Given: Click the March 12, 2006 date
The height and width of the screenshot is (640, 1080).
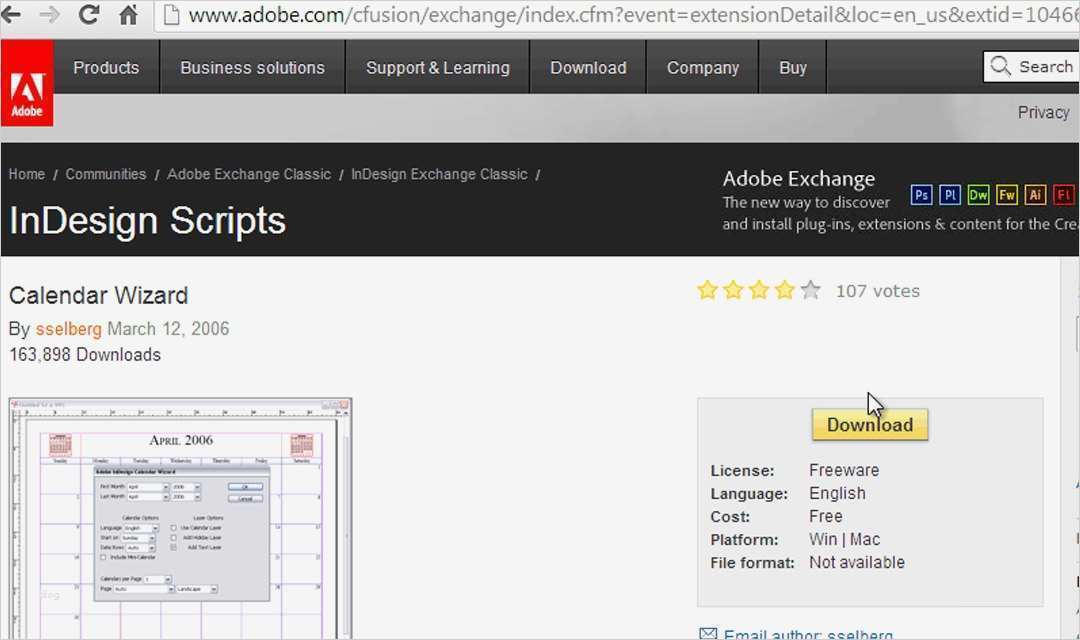Looking at the screenshot, I should tap(168, 329).
